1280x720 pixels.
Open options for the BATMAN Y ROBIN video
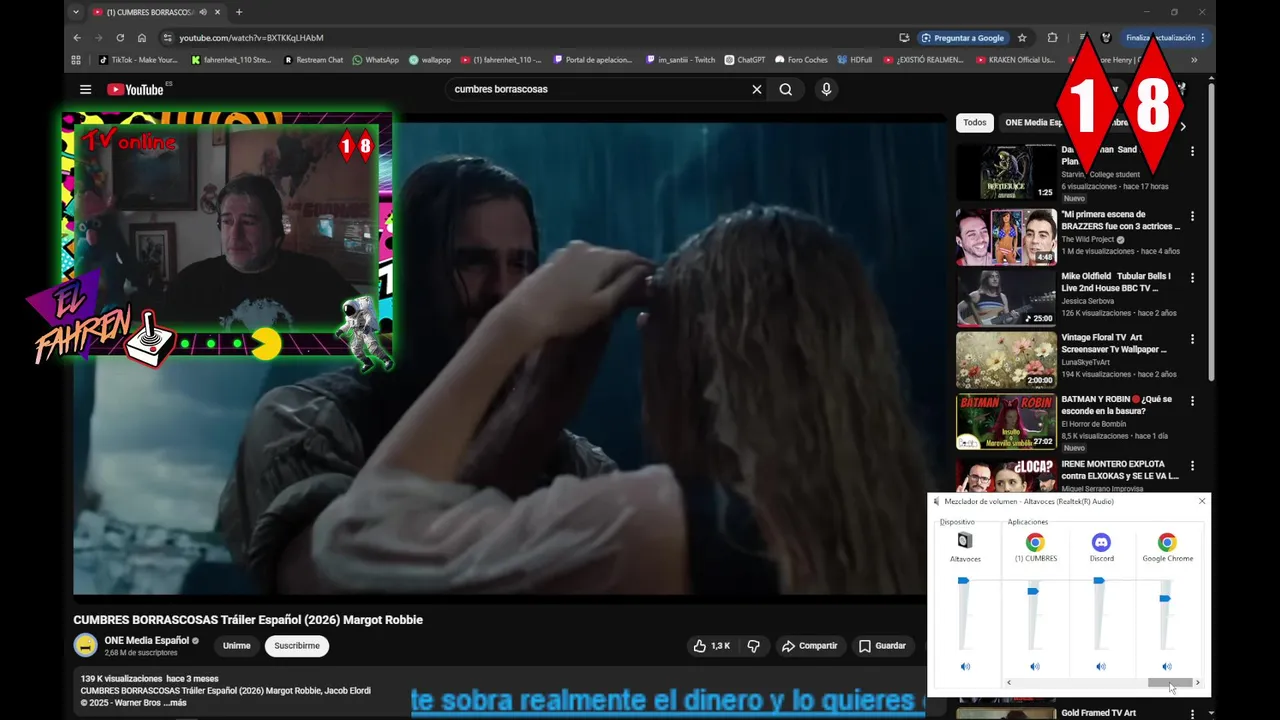coord(1192,401)
